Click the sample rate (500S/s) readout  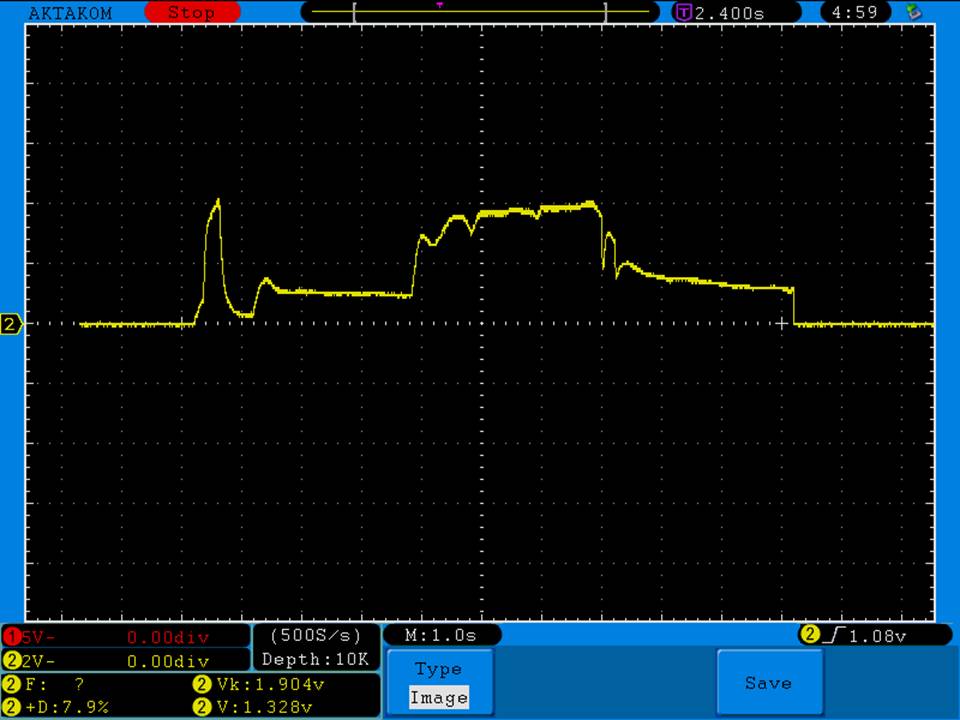[316, 636]
